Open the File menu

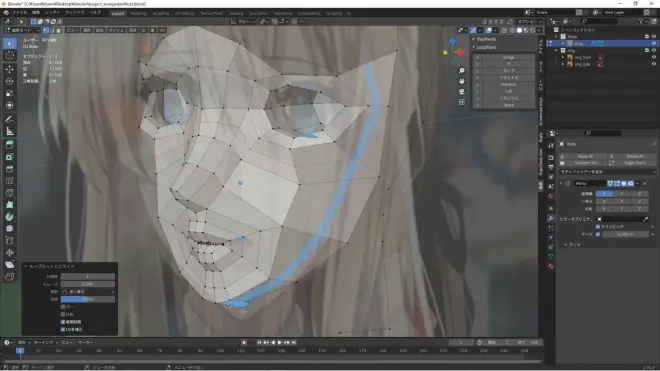coord(19,13)
